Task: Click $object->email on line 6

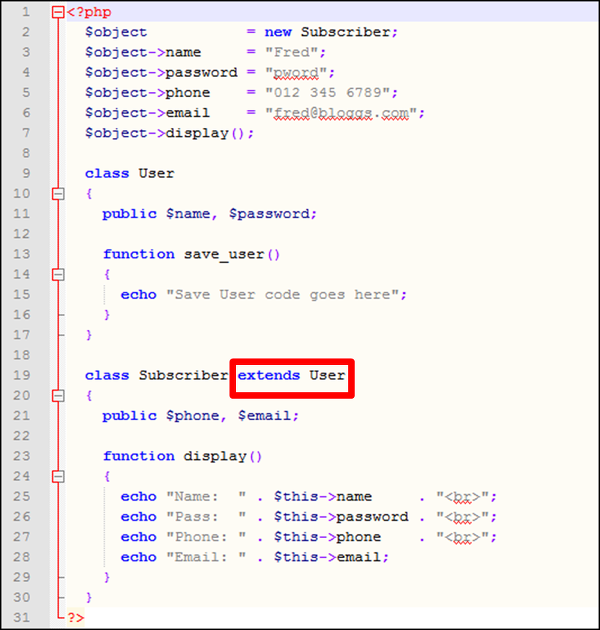Action: (147, 113)
